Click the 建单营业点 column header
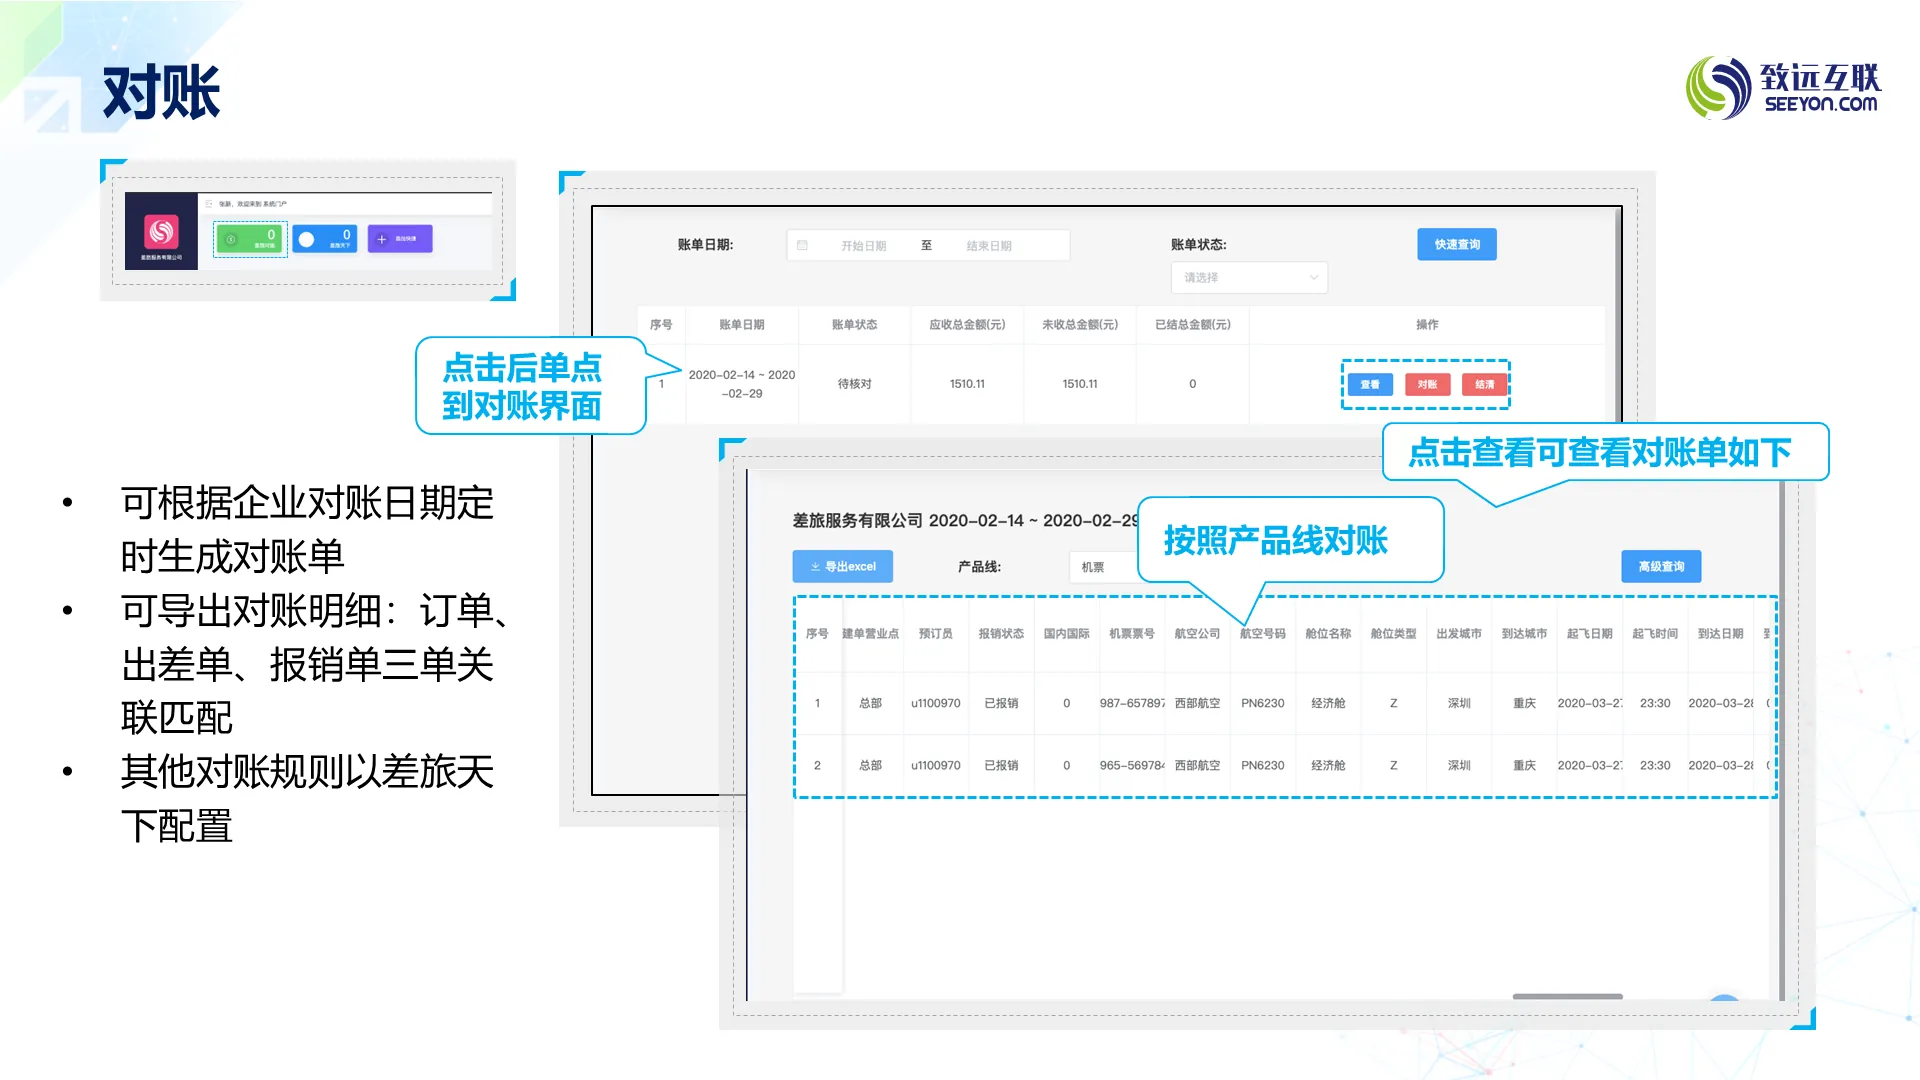The height and width of the screenshot is (1080, 1920). pyautogui.click(x=870, y=634)
